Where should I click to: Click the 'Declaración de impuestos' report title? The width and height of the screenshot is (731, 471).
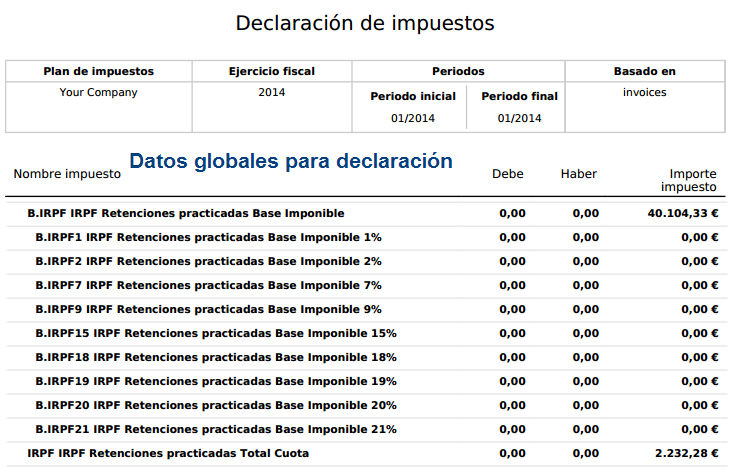(365, 23)
